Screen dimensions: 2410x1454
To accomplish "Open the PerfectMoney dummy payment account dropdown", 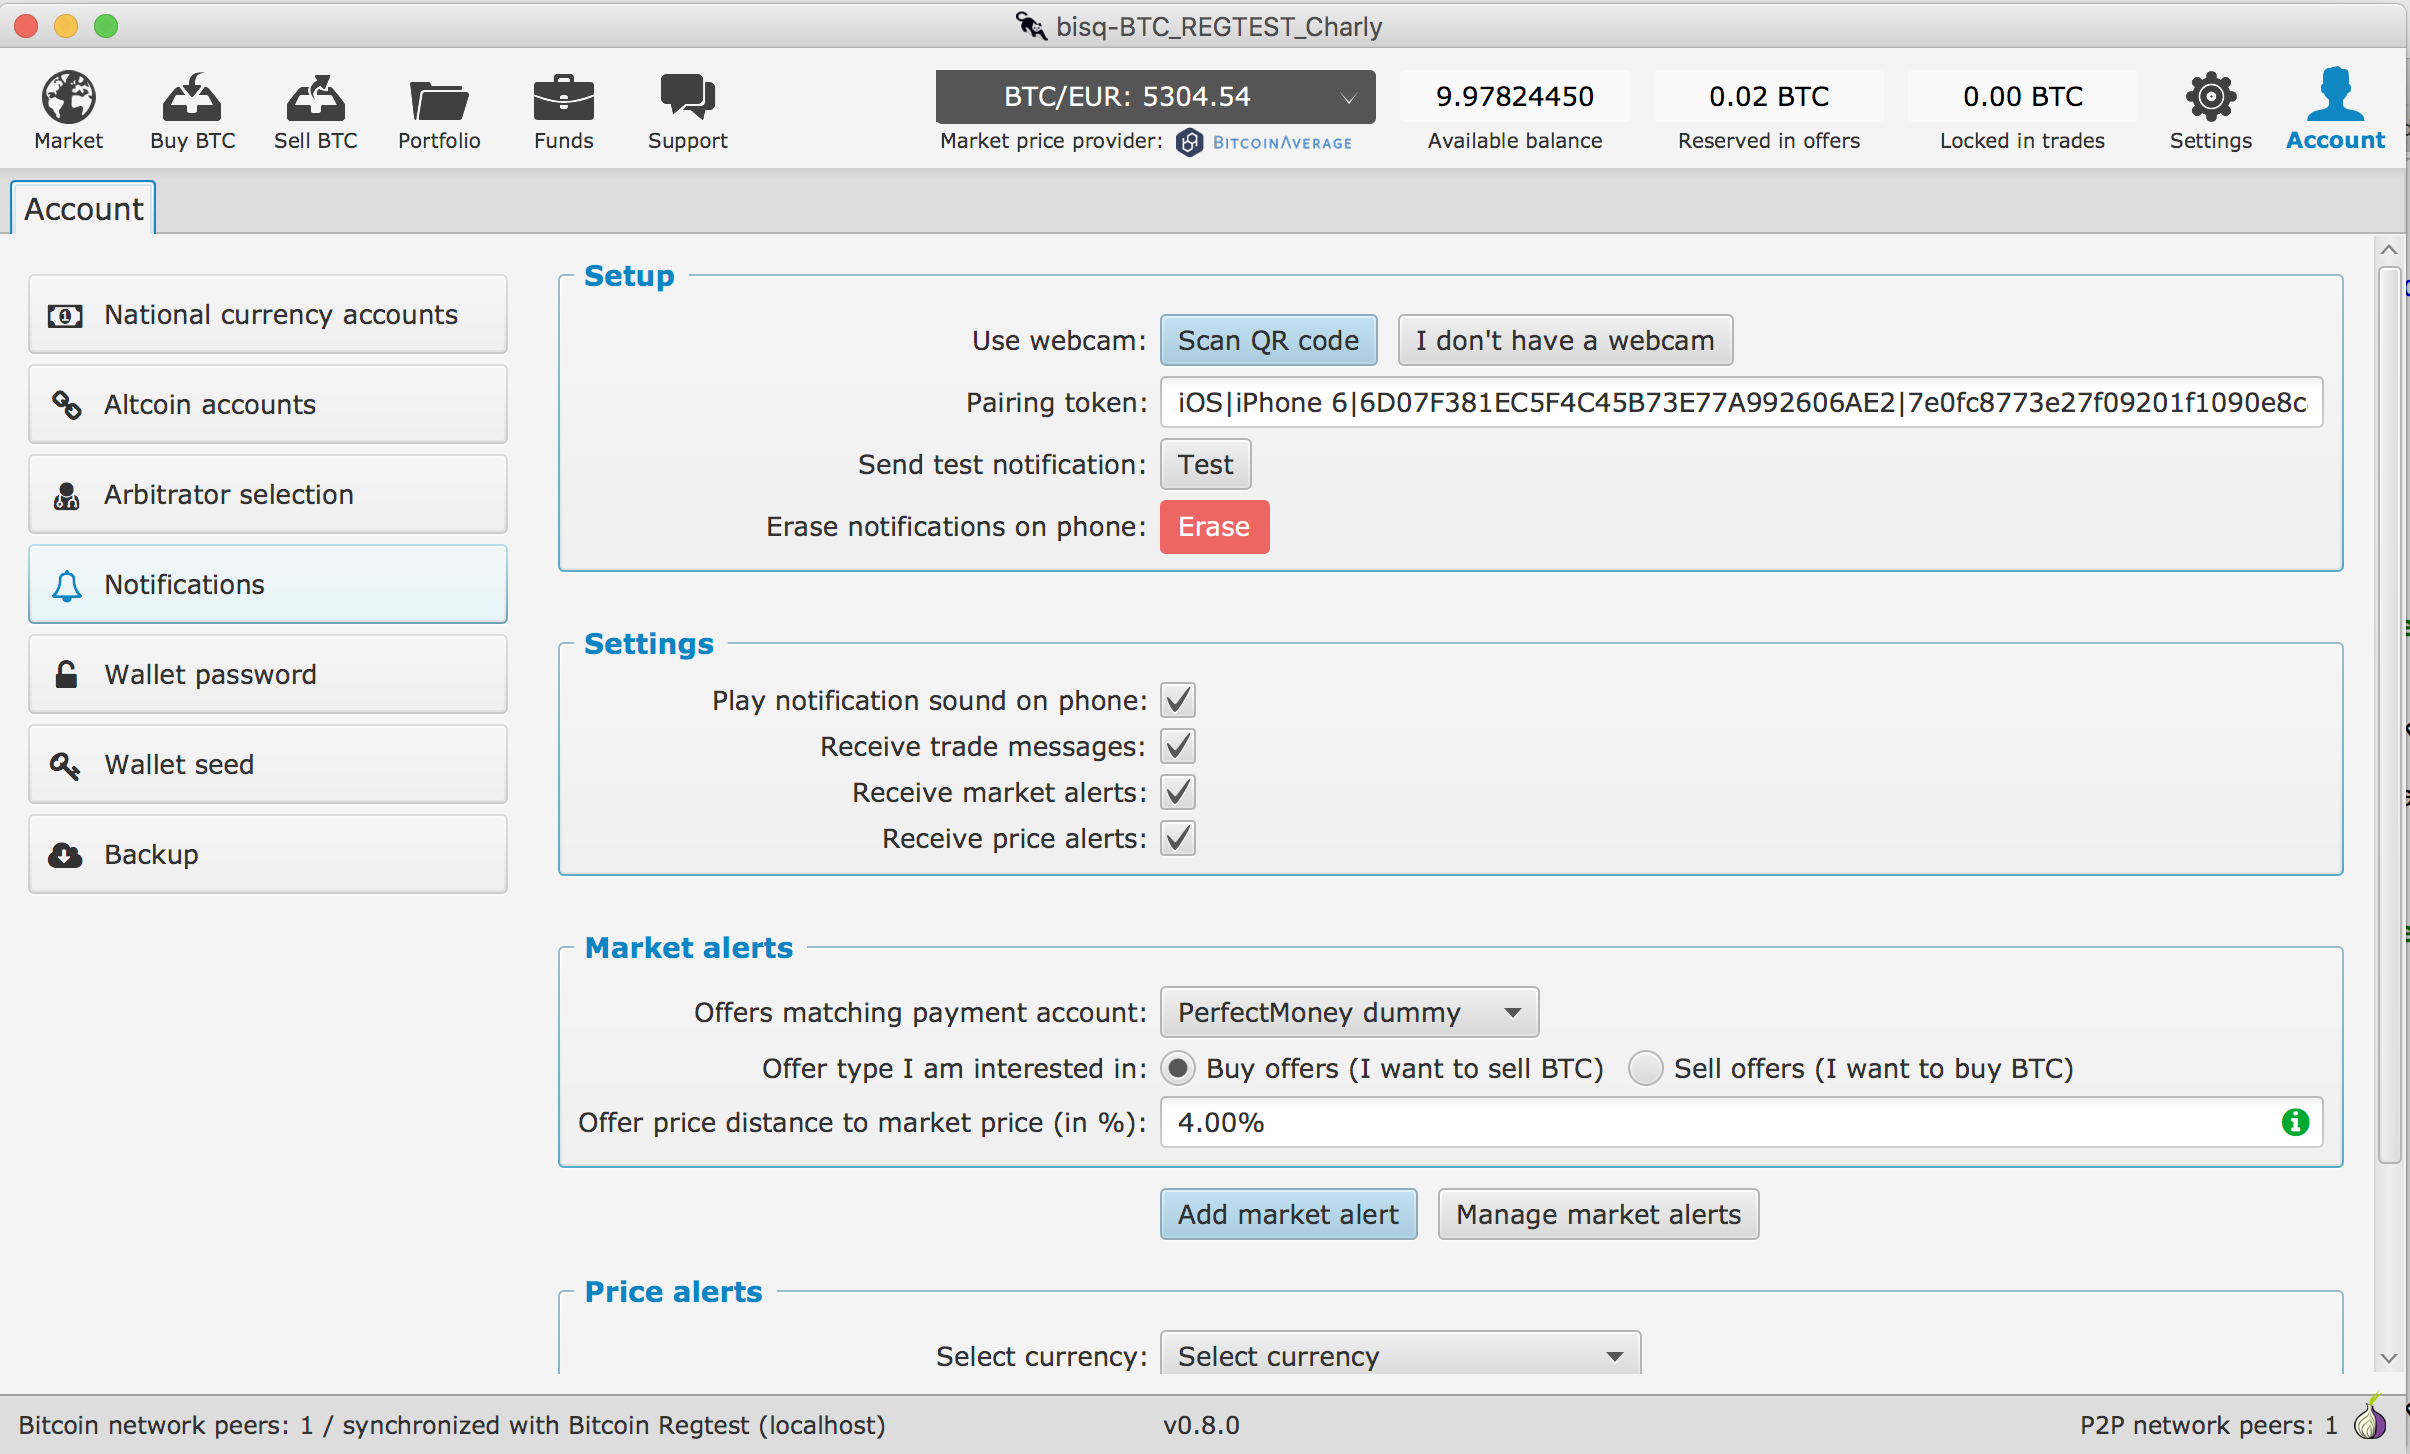I will coord(1349,1012).
